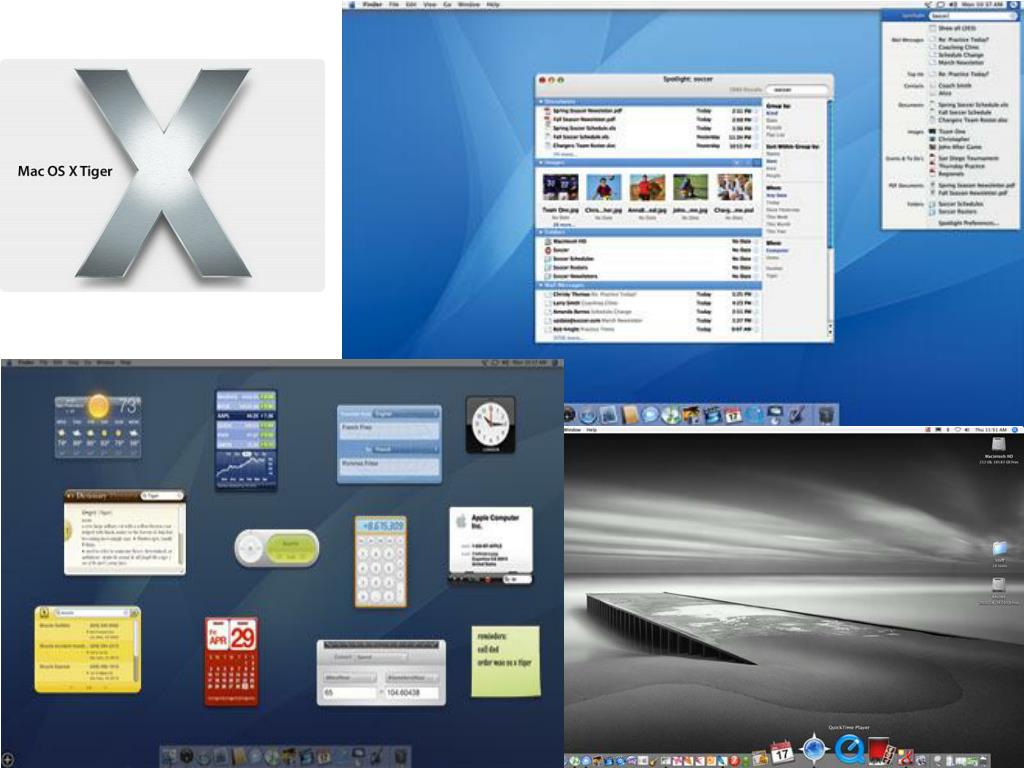Image resolution: width=1024 pixels, height=768 pixels.
Task: Select Any Date under When filter
Action: (776, 195)
